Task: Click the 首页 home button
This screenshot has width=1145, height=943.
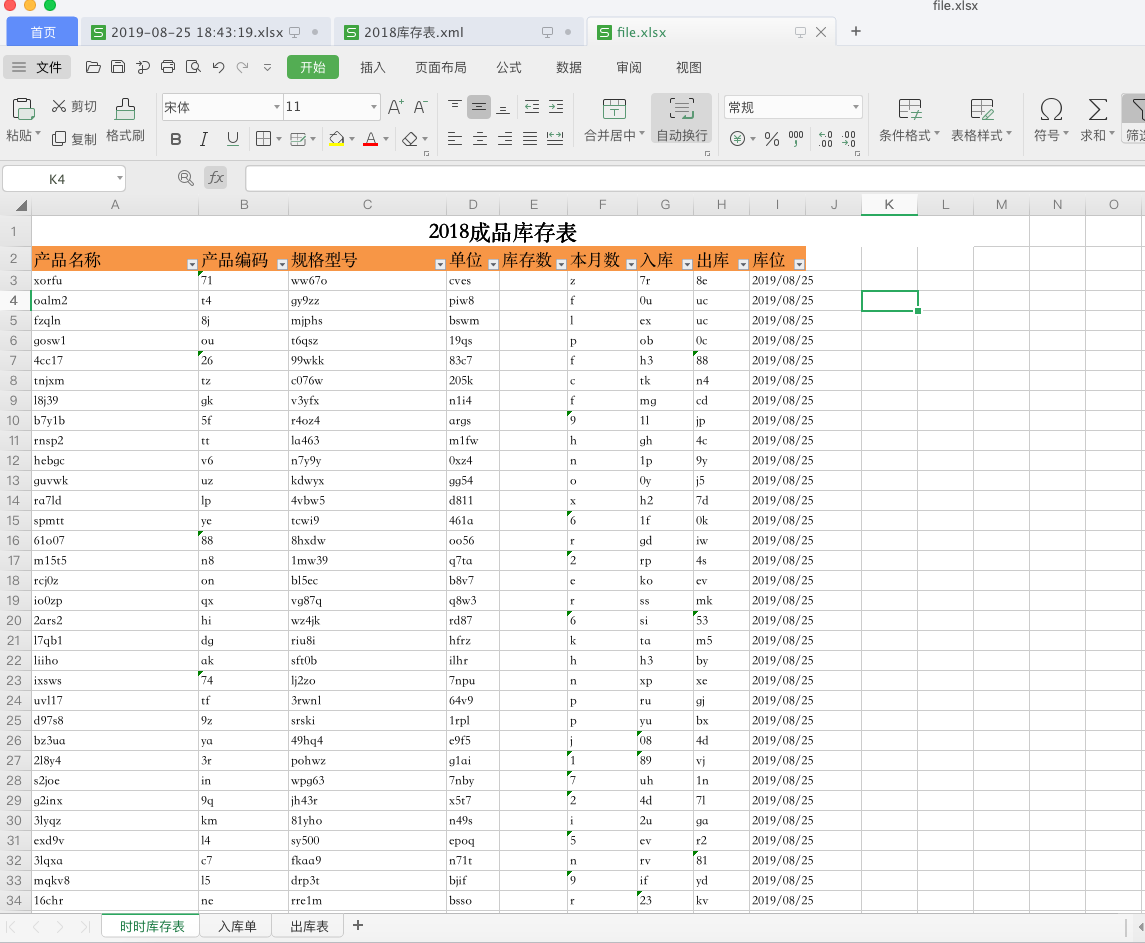Action: tap(43, 32)
